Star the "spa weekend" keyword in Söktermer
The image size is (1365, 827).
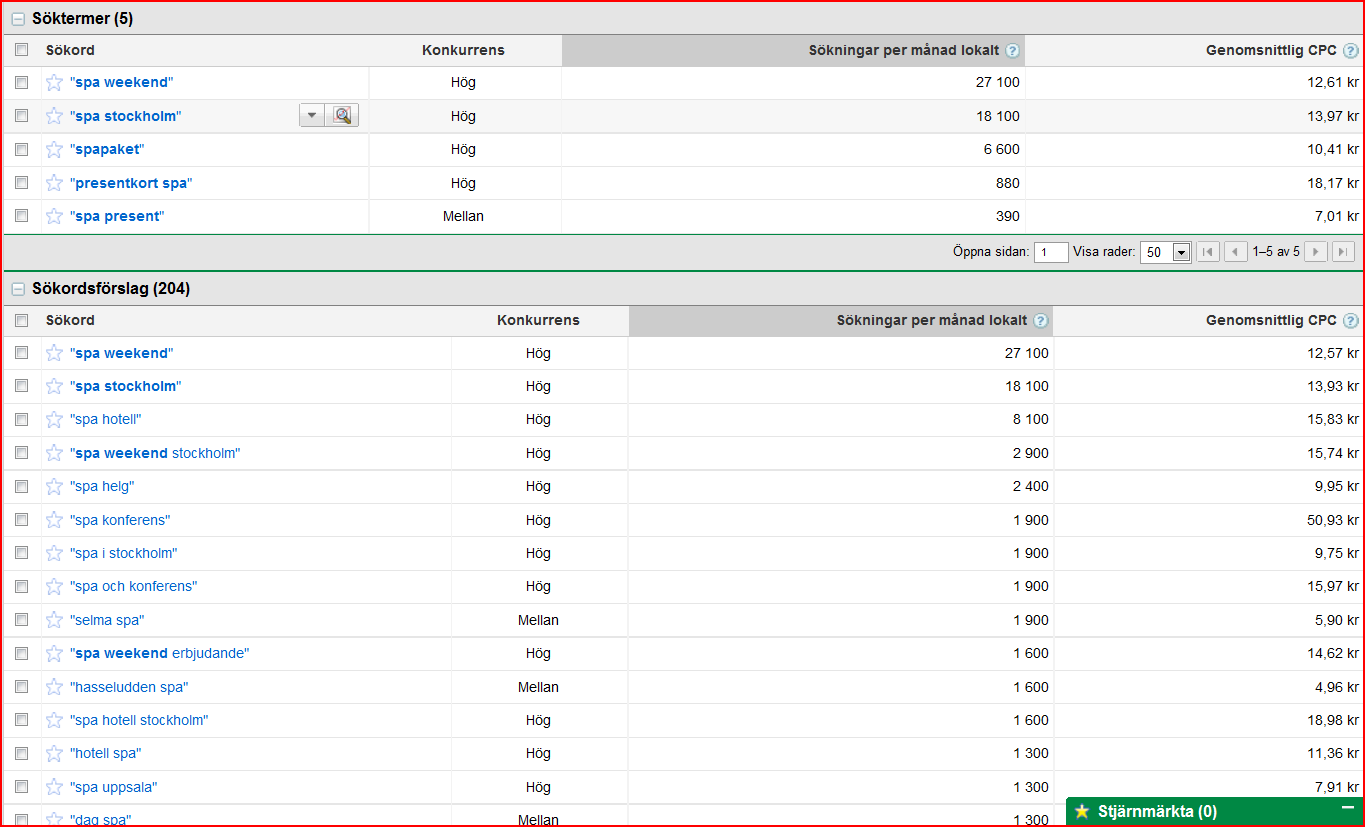[x=54, y=82]
